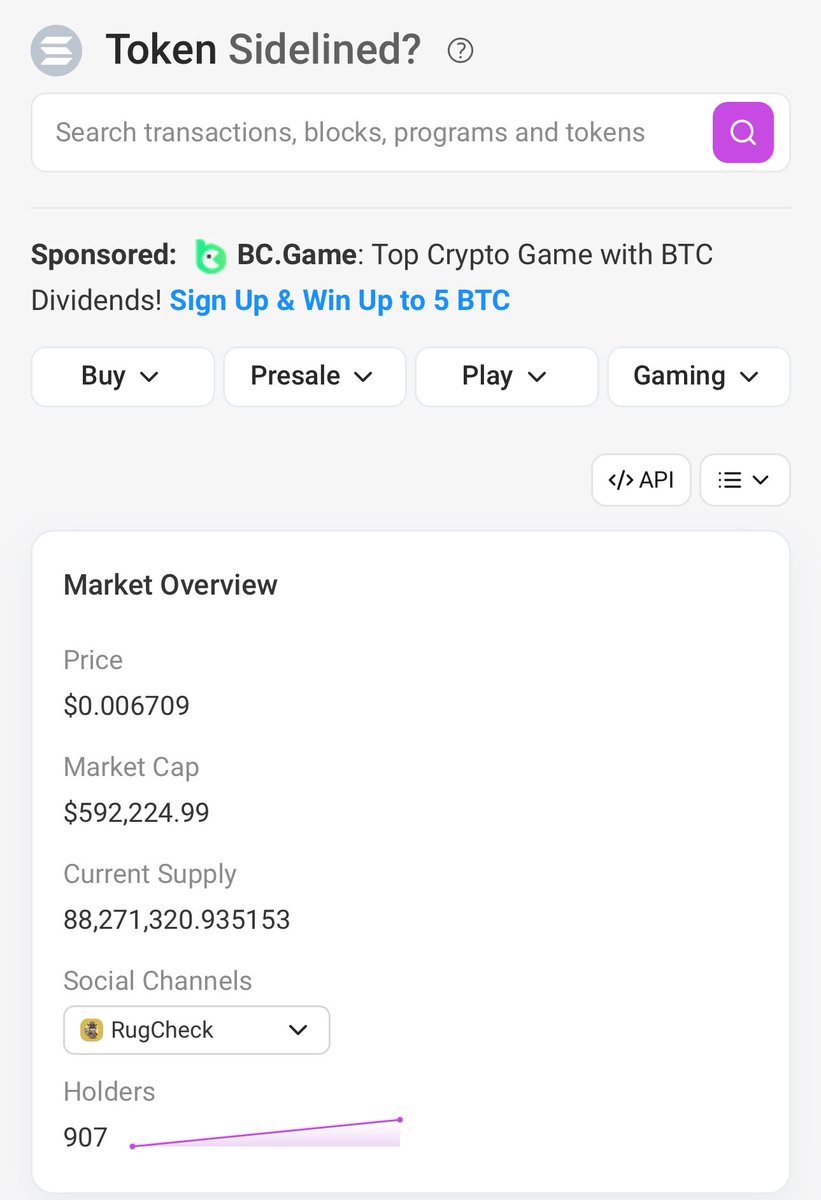Select the Current Supply value
The height and width of the screenshot is (1200, 821).
177,919
